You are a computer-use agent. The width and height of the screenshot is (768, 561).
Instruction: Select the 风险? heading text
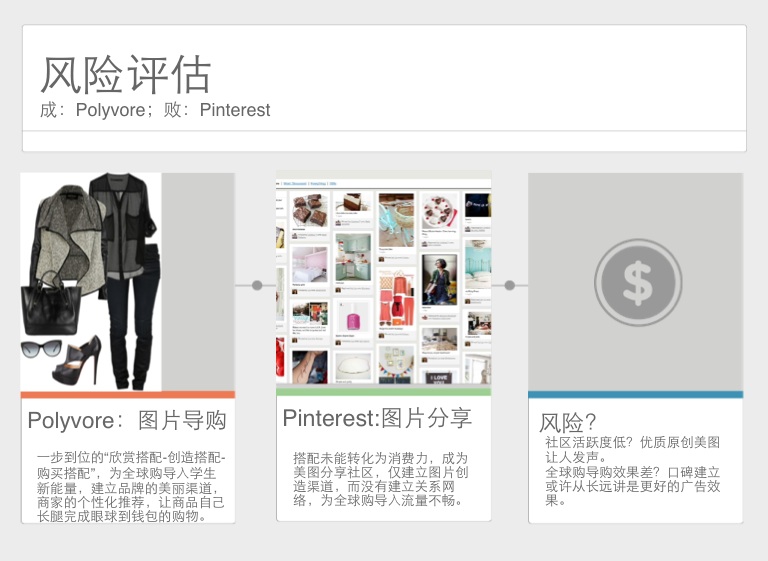pos(568,422)
